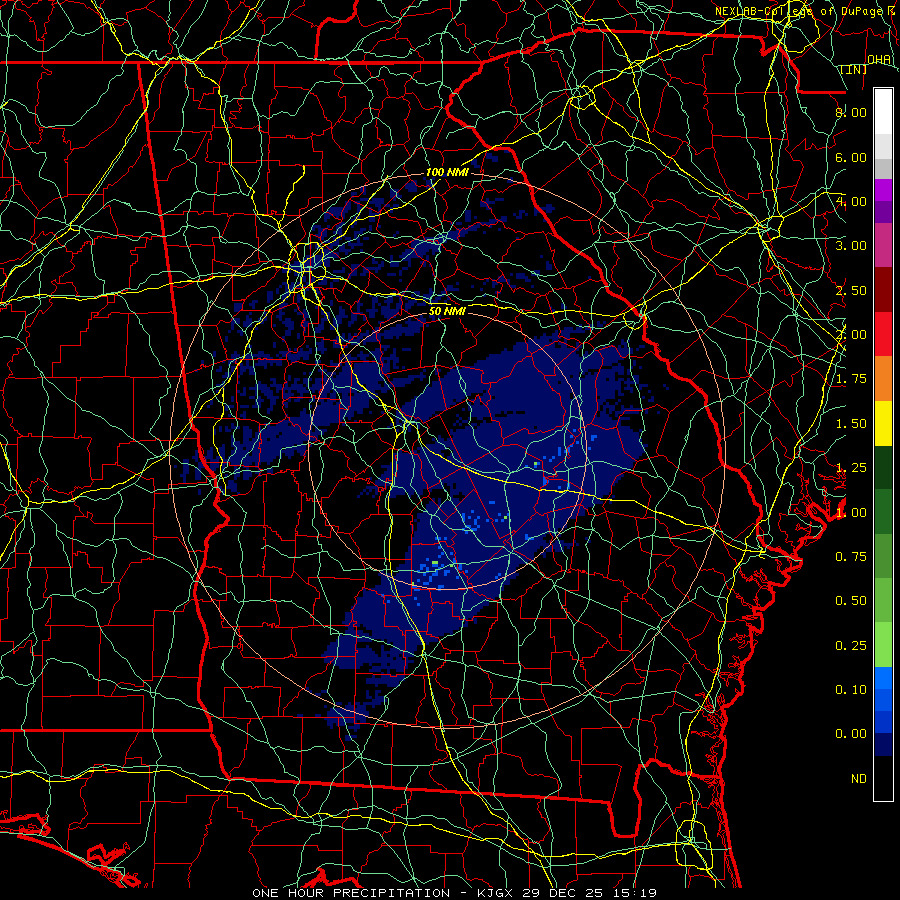The height and width of the screenshot is (900, 900).
Task: Choose the orange legend color block
Action: coord(883,378)
